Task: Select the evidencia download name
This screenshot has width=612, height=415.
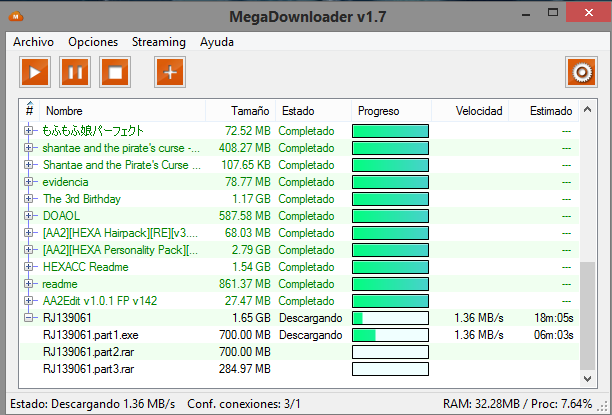Action: click(x=65, y=182)
